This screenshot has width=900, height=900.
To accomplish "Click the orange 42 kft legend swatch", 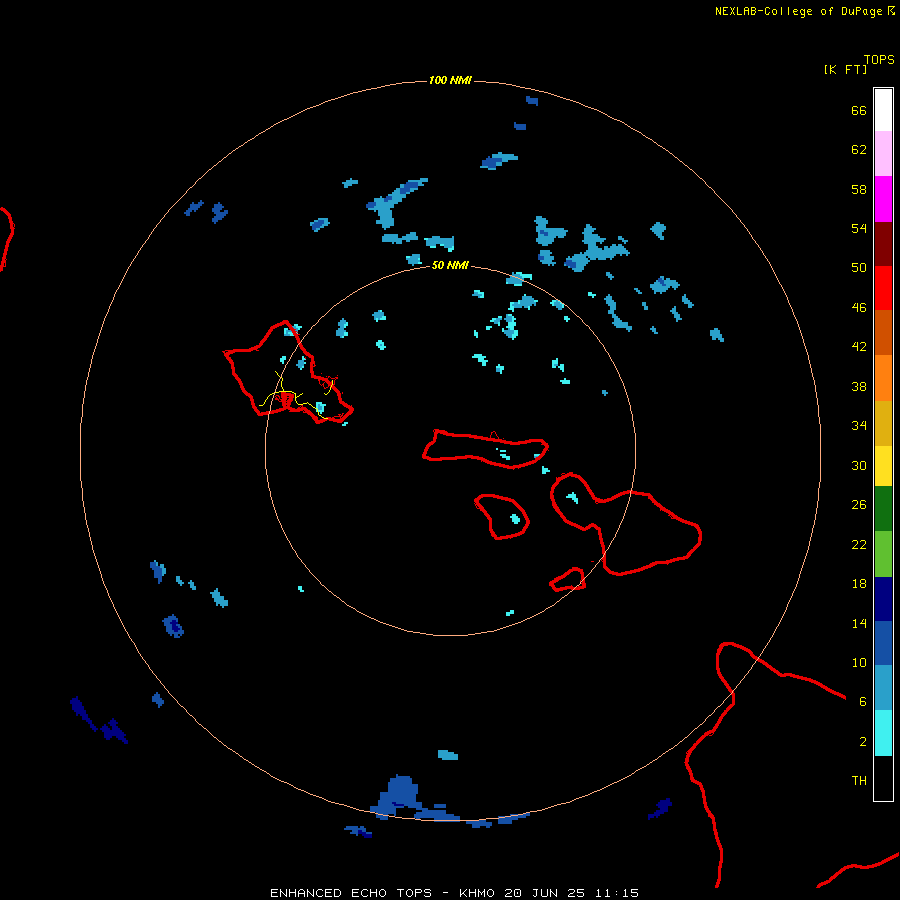I will click(883, 378).
